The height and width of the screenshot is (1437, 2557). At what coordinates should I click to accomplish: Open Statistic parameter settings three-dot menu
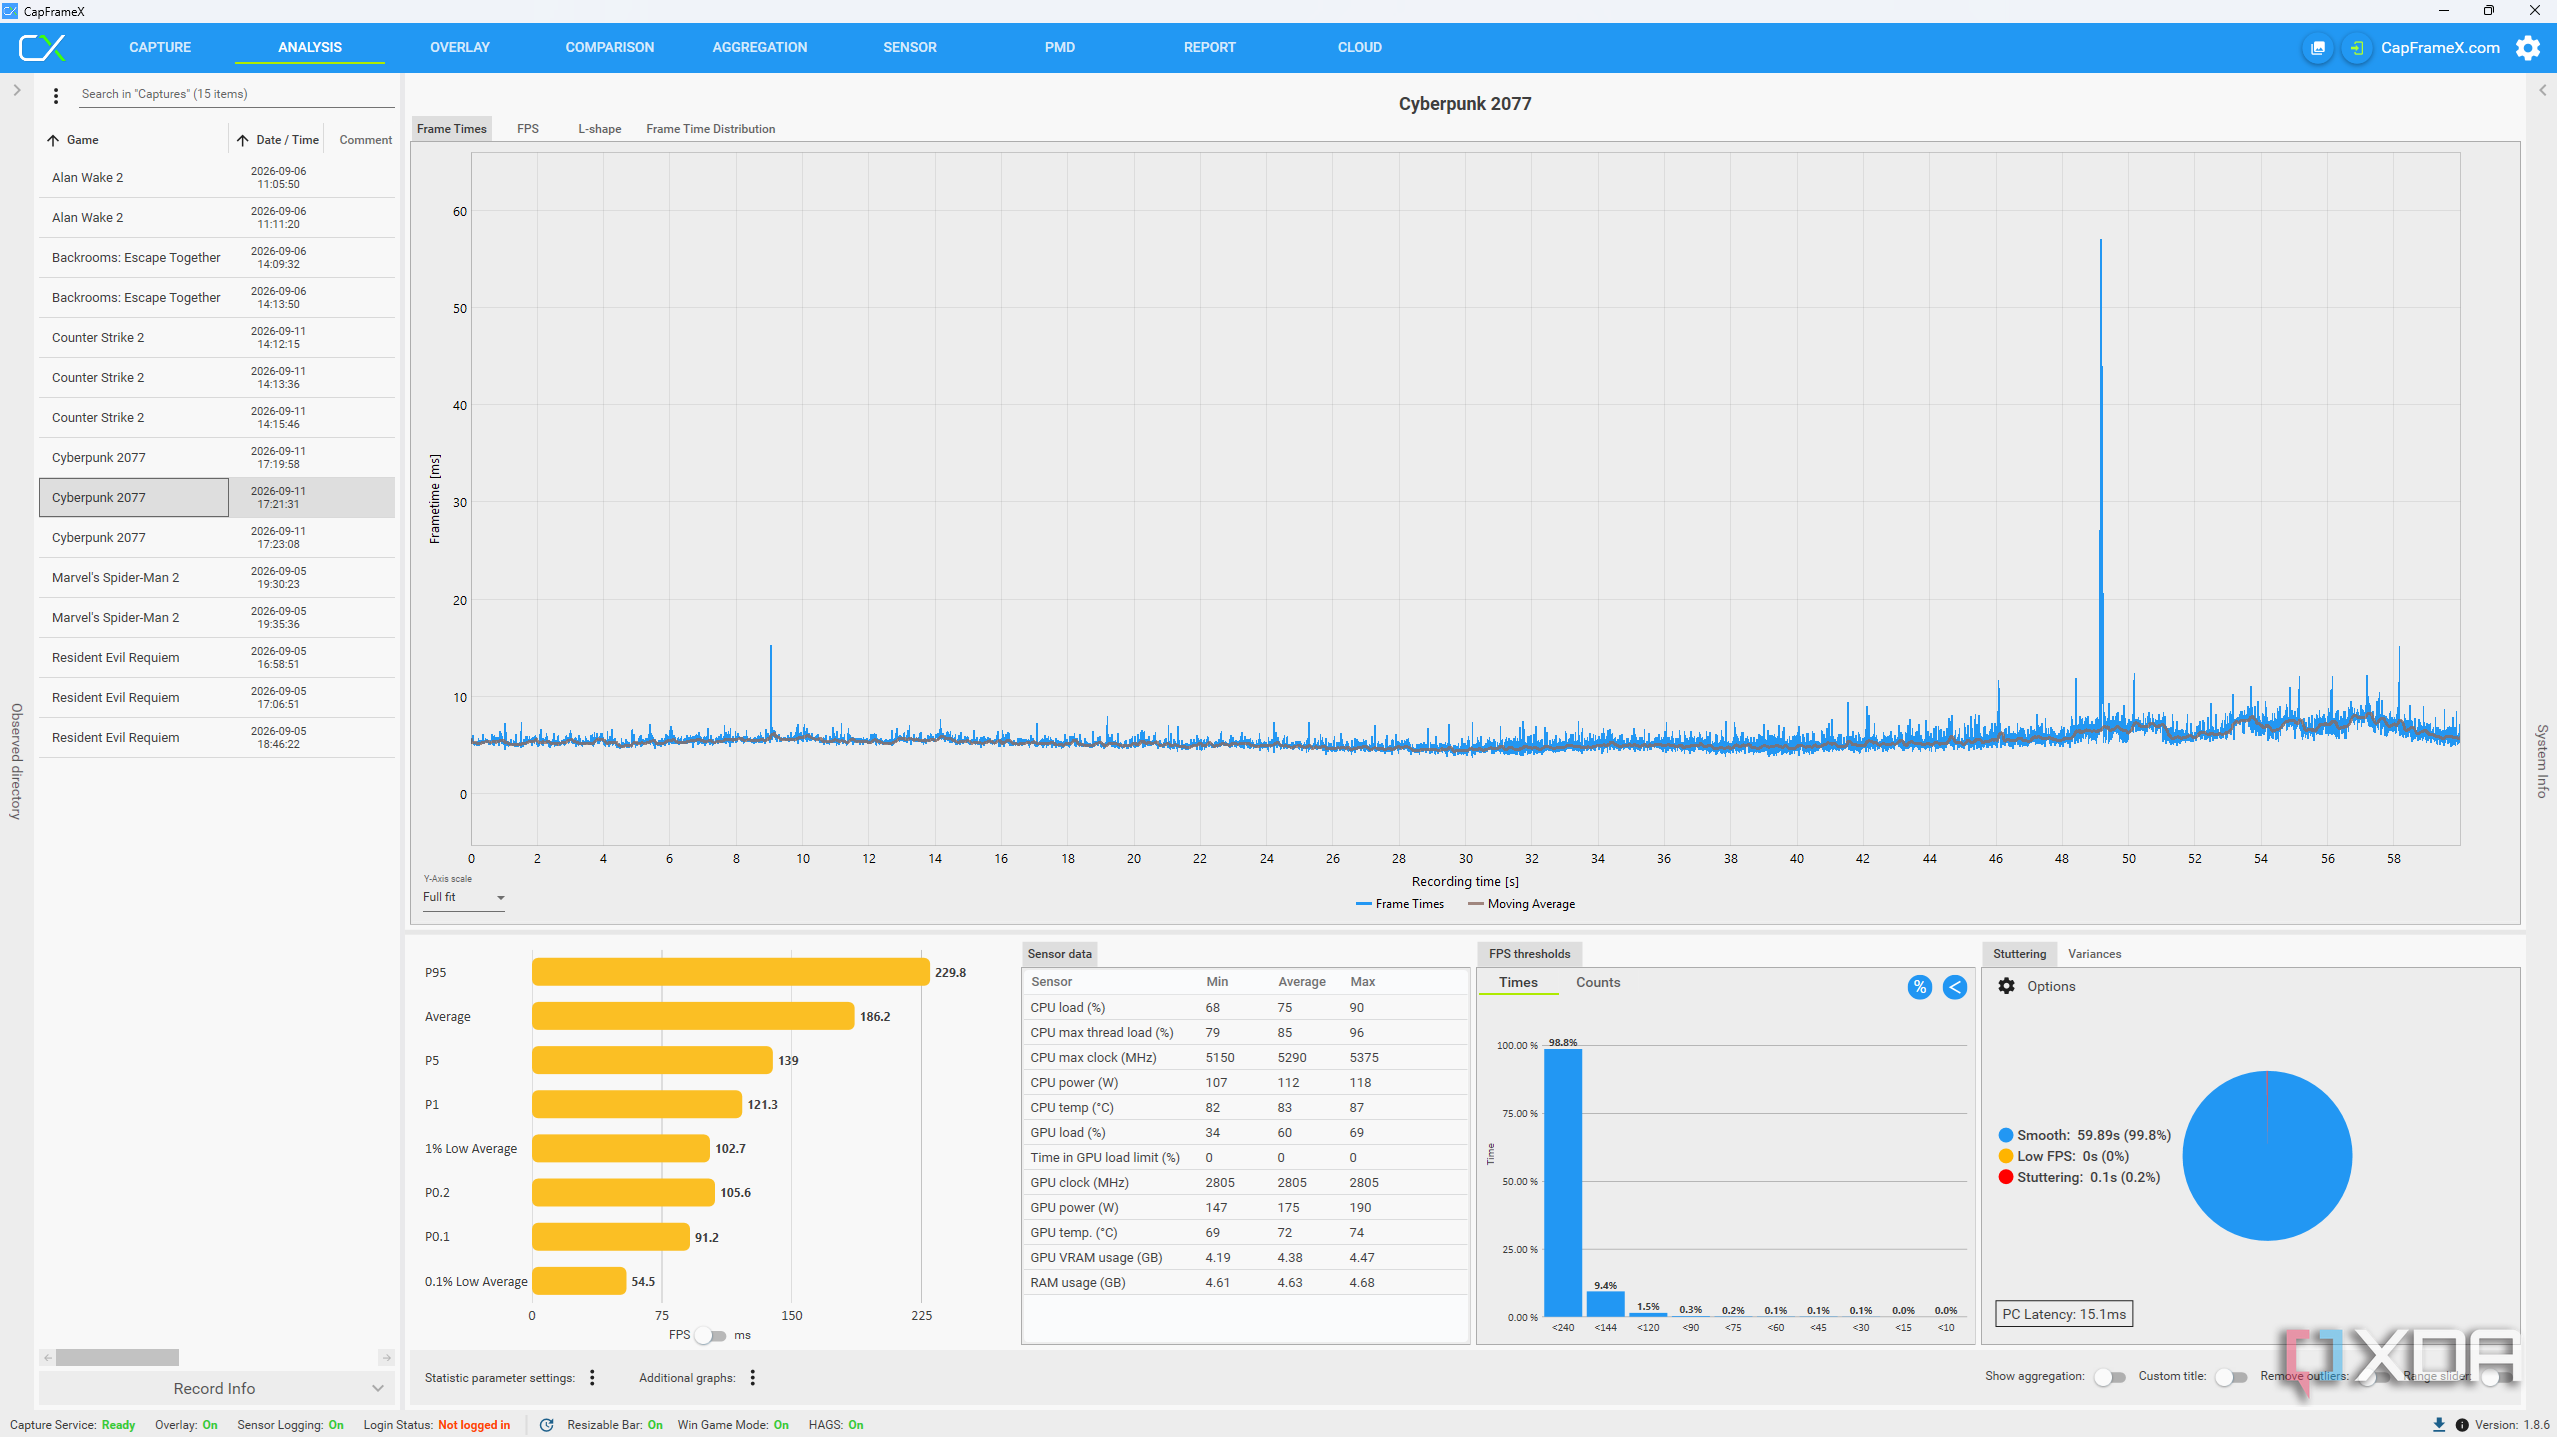pos(592,1377)
